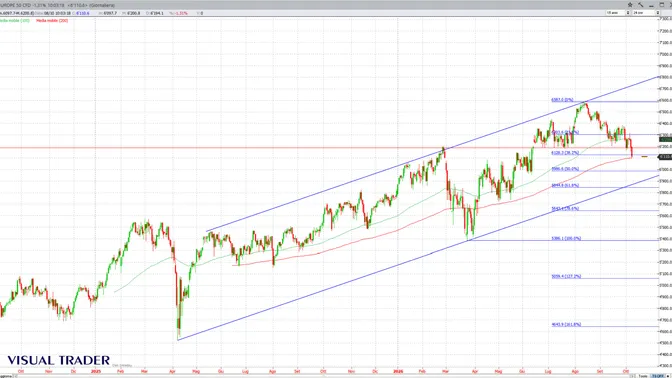Click the 0% Fibonacci level label
The height and width of the screenshot is (378, 672).
(x=562, y=100)
